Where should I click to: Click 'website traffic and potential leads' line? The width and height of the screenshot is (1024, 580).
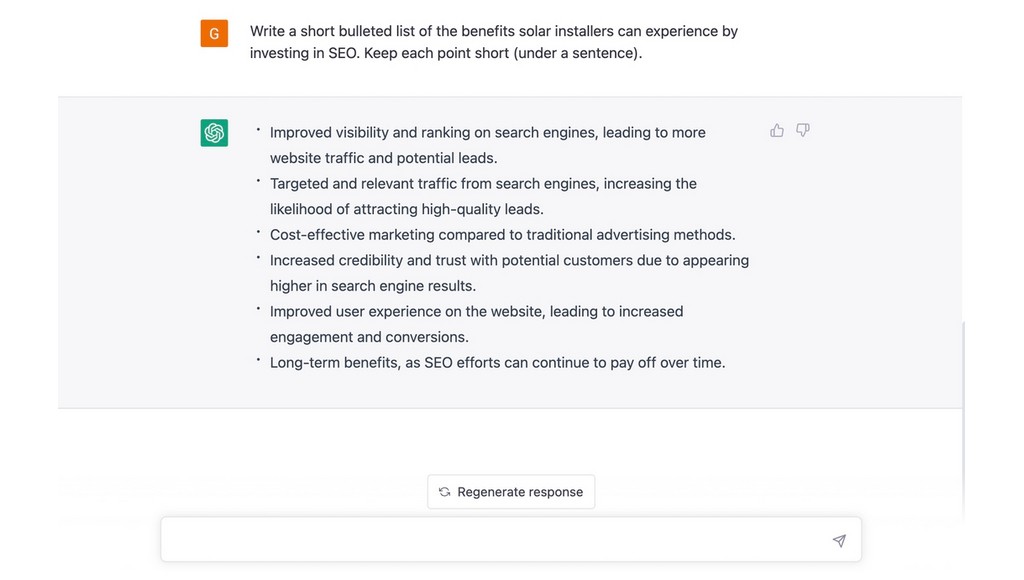(x=383, y=158)
